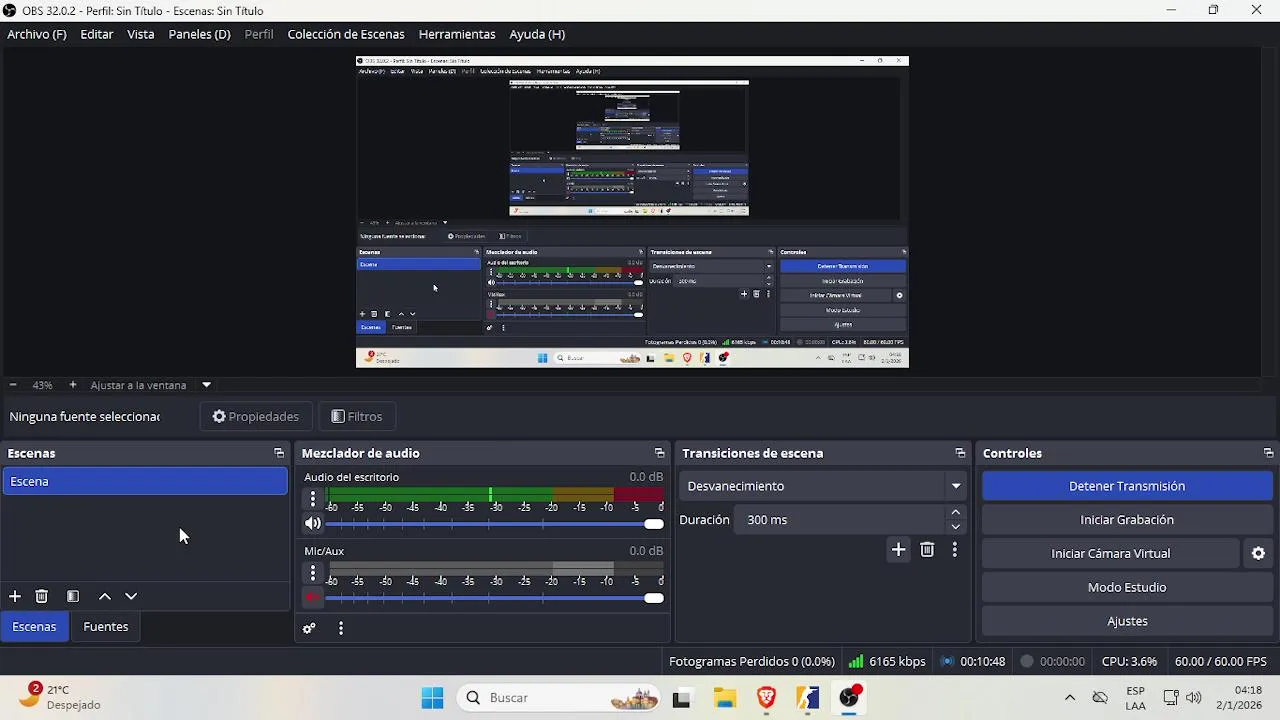Screen dimensions: 1280x720
Task: Expand the Desvanecimiento transition dropdown
Action: [x=956, y=486]
